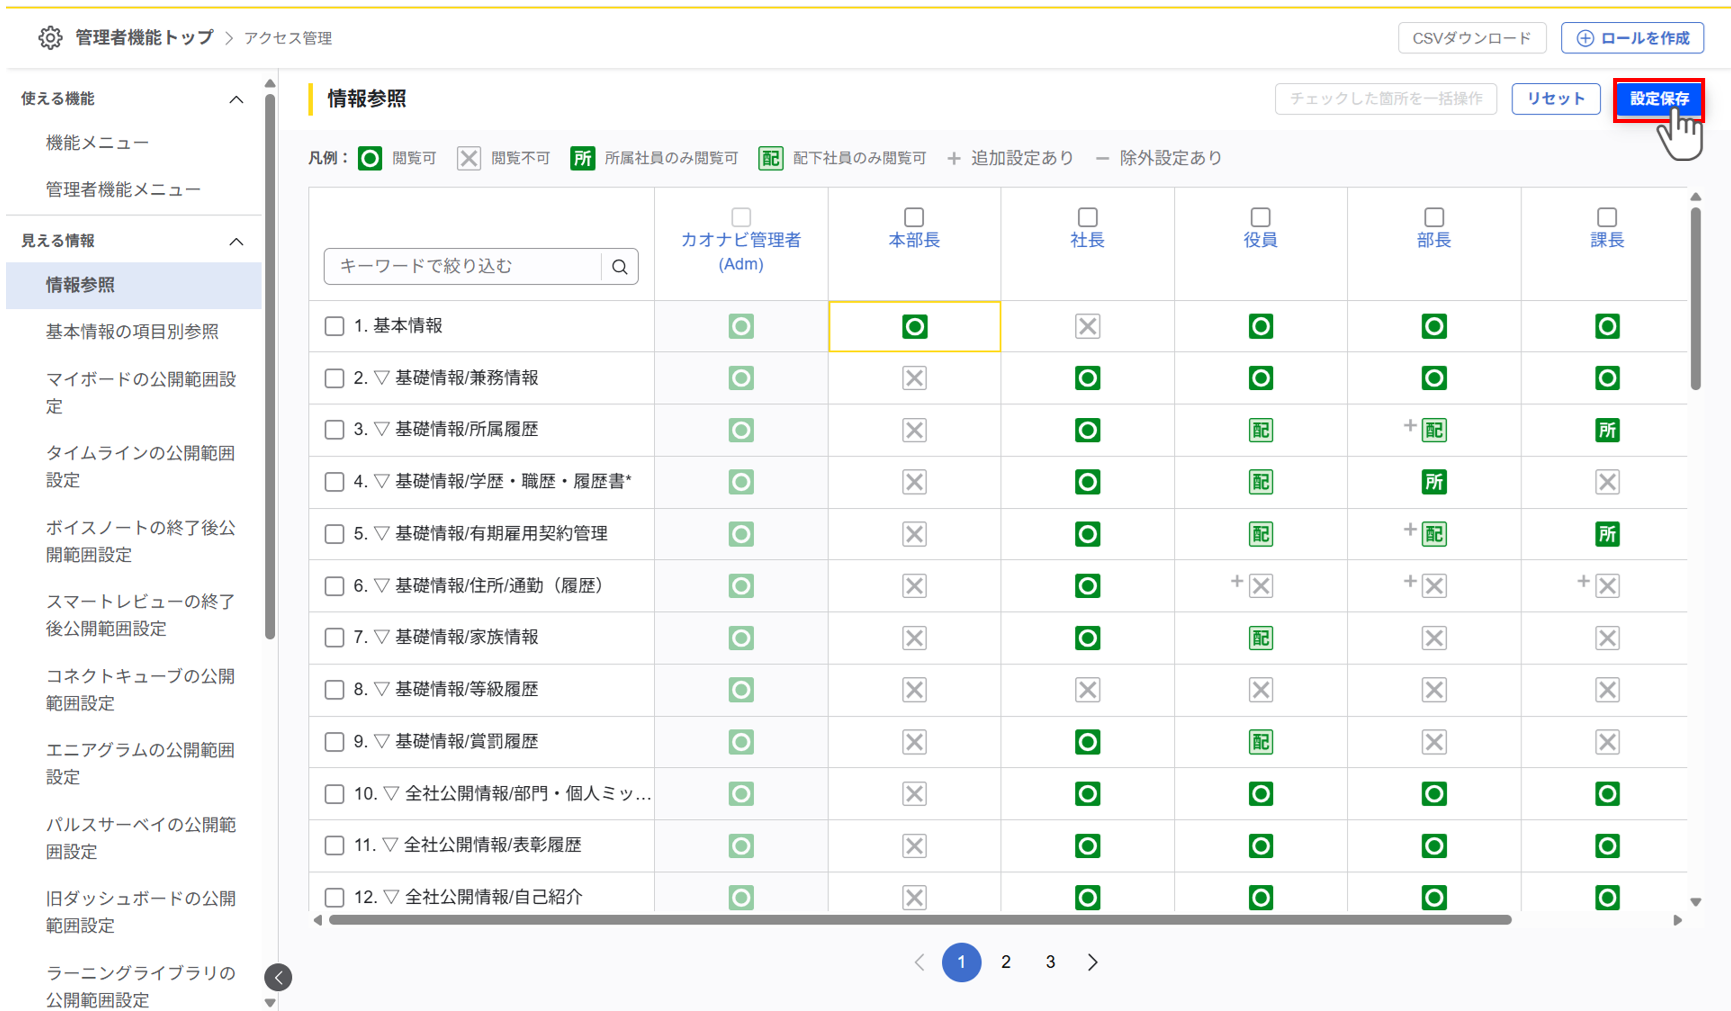The width and height of the screenshot is (1731, 1011).
Task: Click the 設定保存 button
Action: tap(1659, 99)
